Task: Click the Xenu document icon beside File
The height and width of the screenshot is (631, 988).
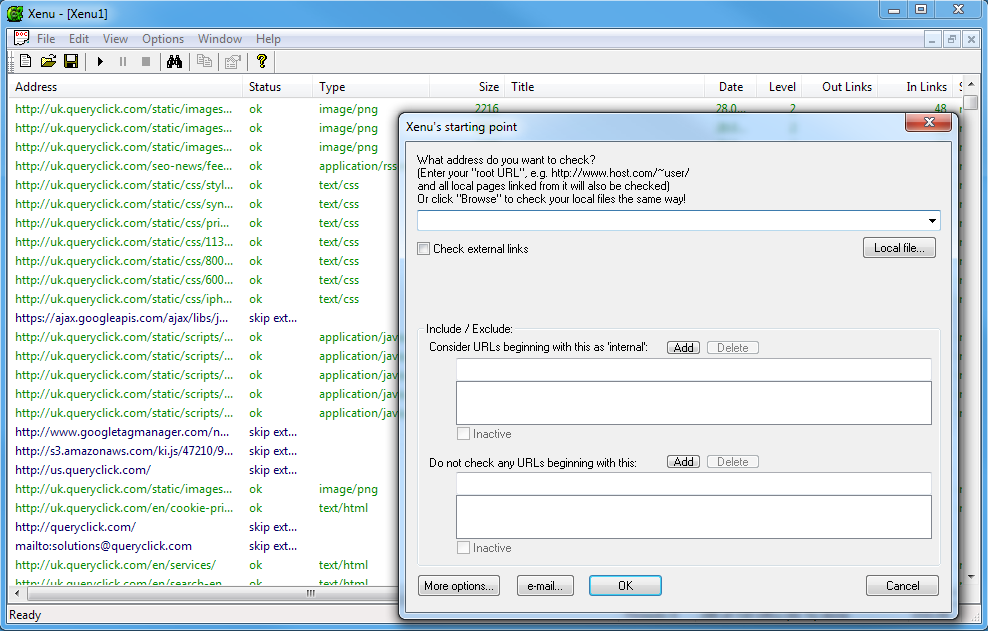Action: (x=21, y=38)
